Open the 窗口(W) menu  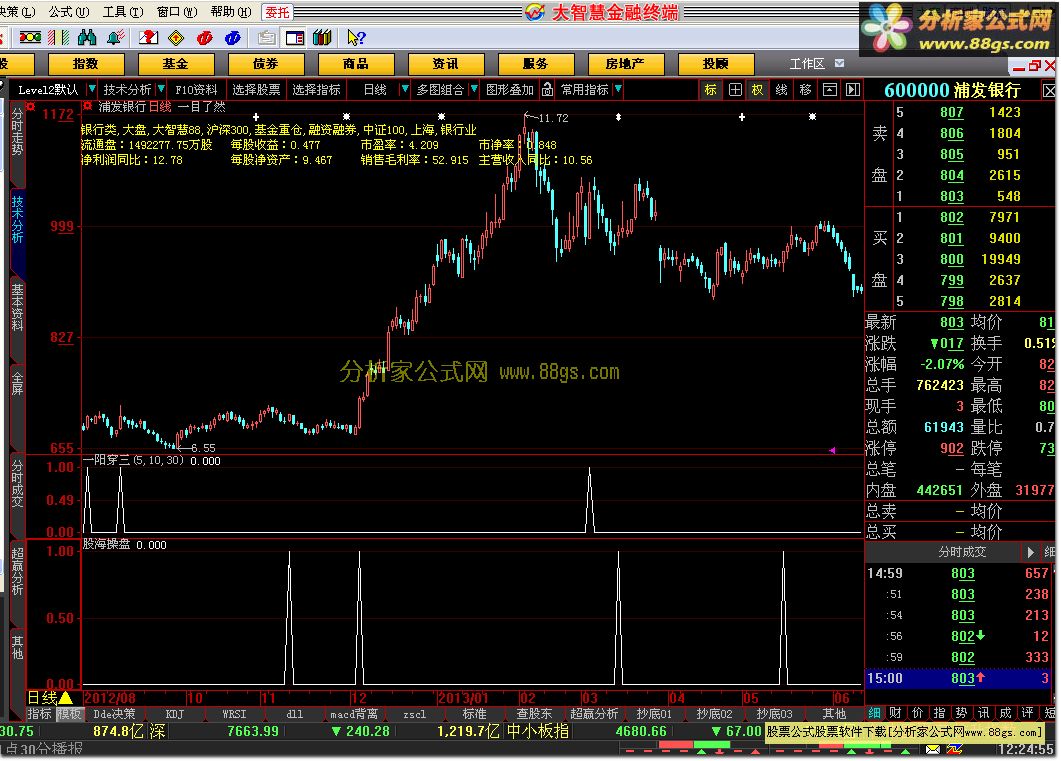click(x=177, y=11)
